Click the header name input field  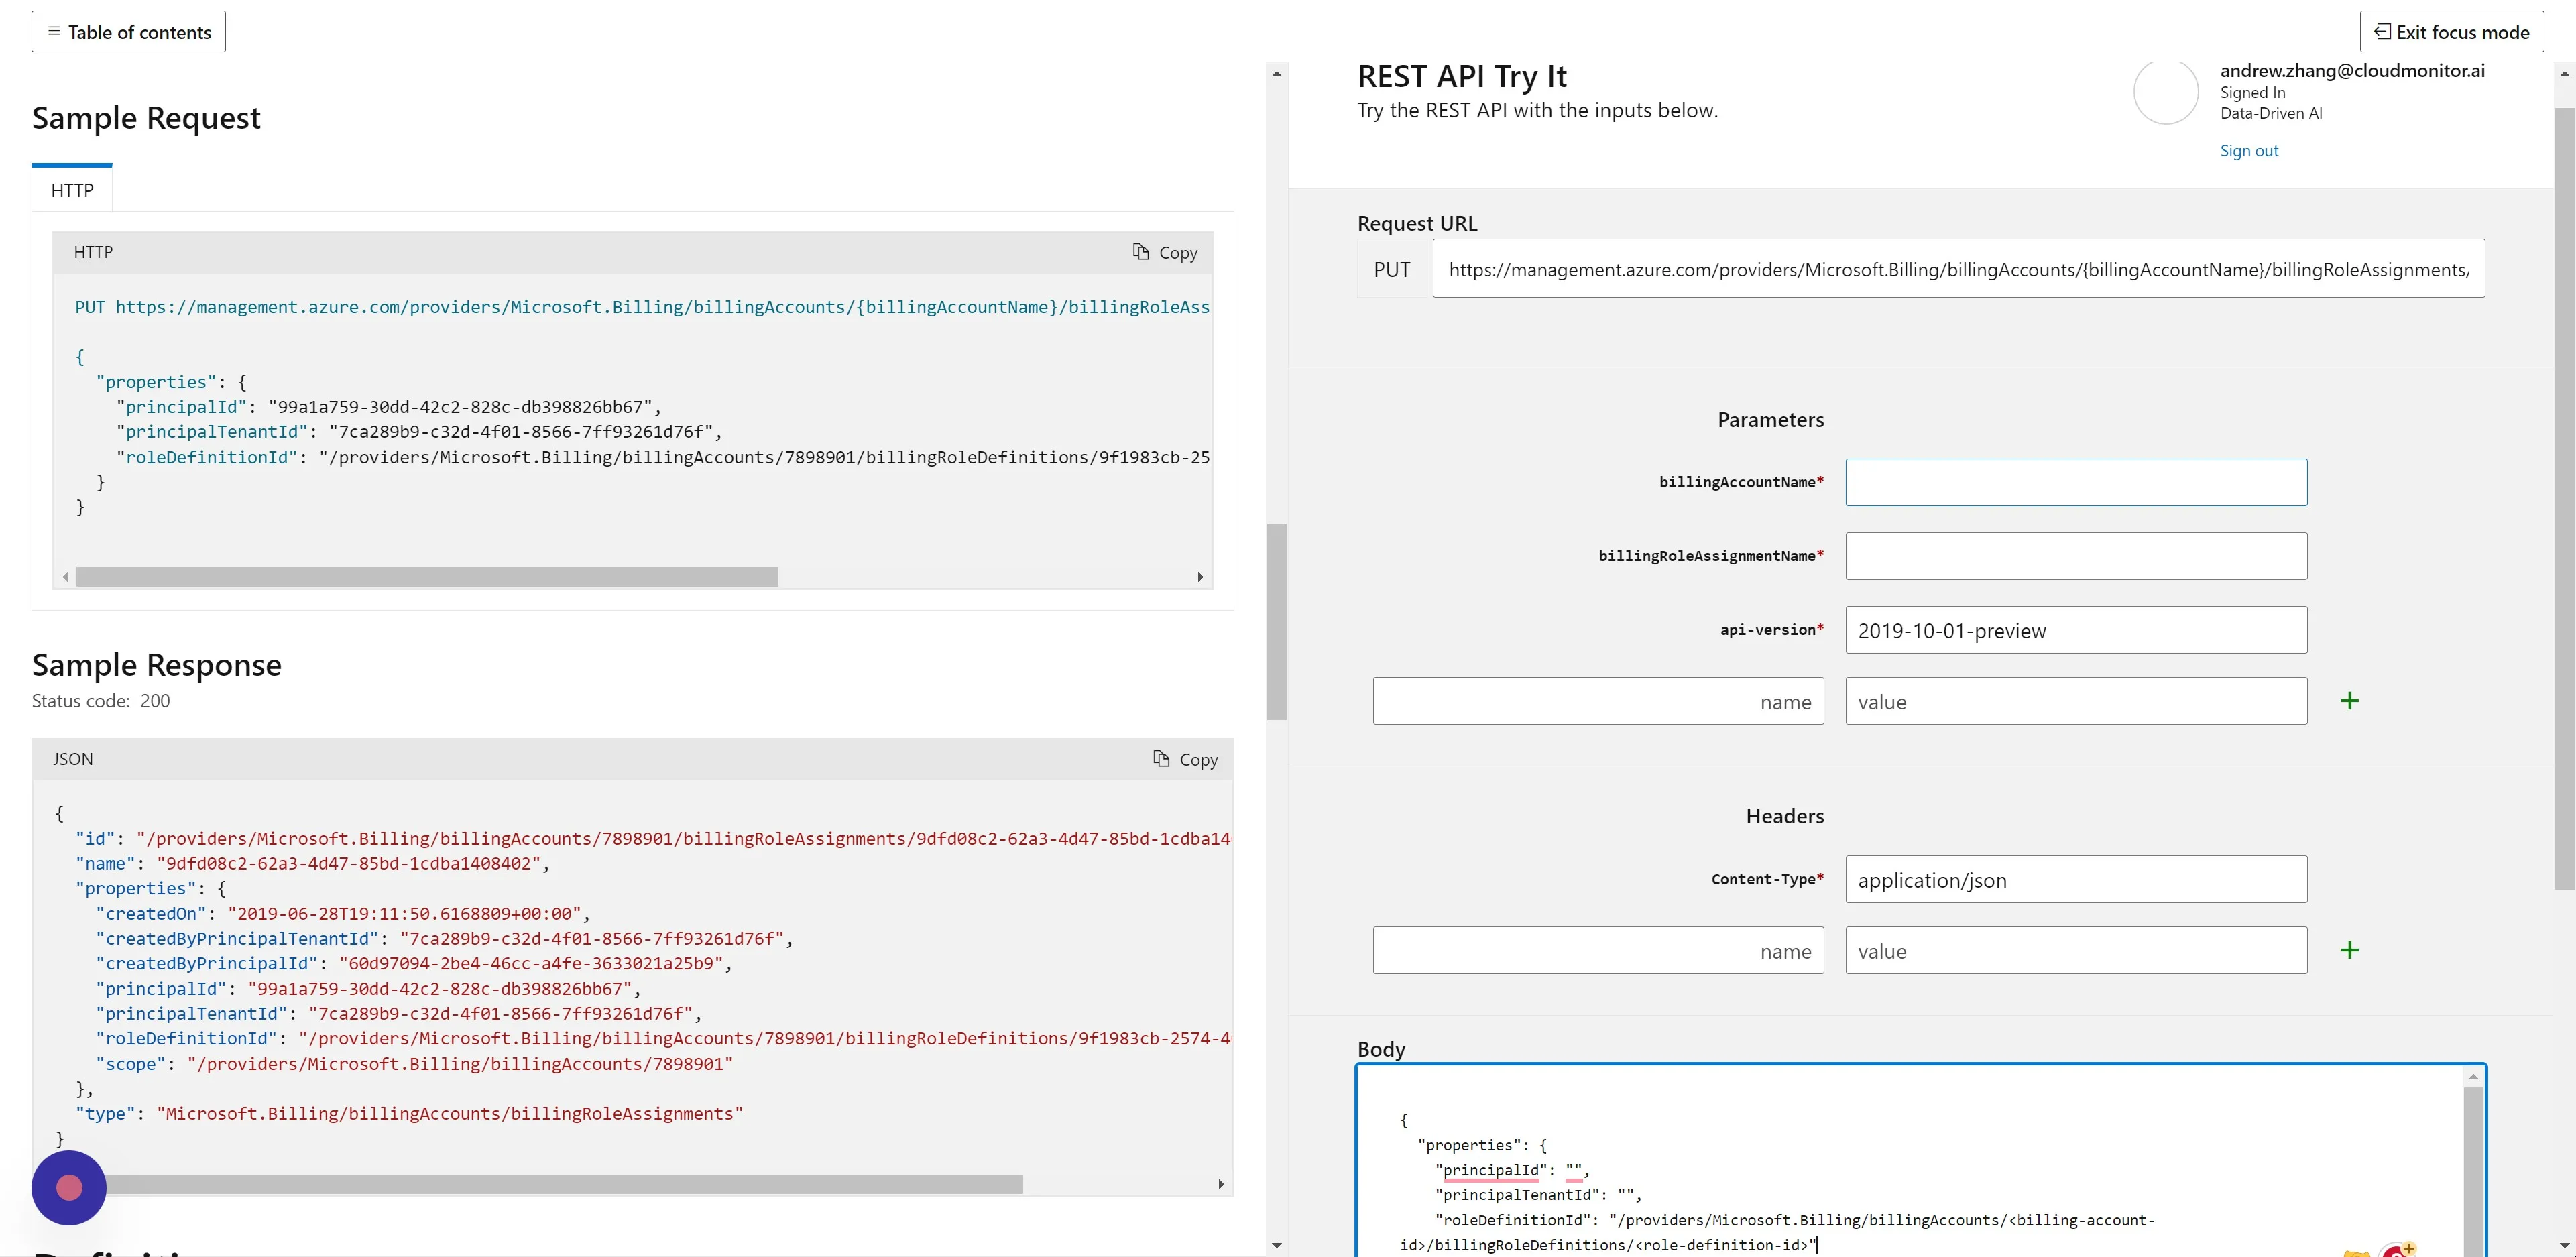pyautogui.click(x=1598, y=951)
